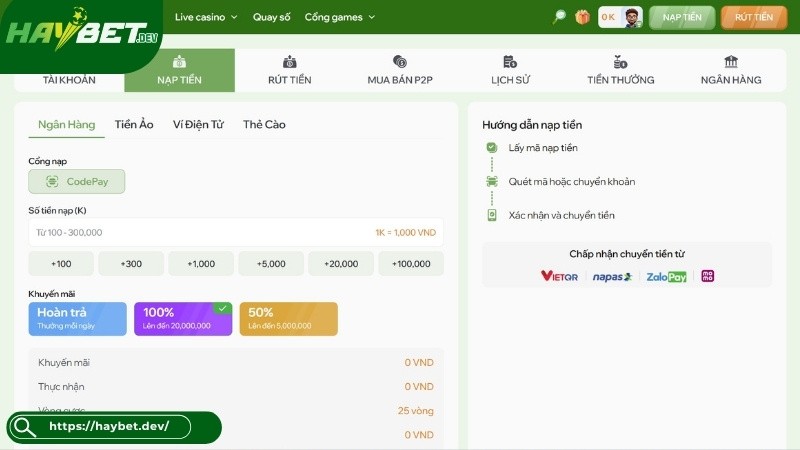This screenshot has width=800, height=450.
Task: Open the gift box promotions icon
Action: (x=582, y=17)
